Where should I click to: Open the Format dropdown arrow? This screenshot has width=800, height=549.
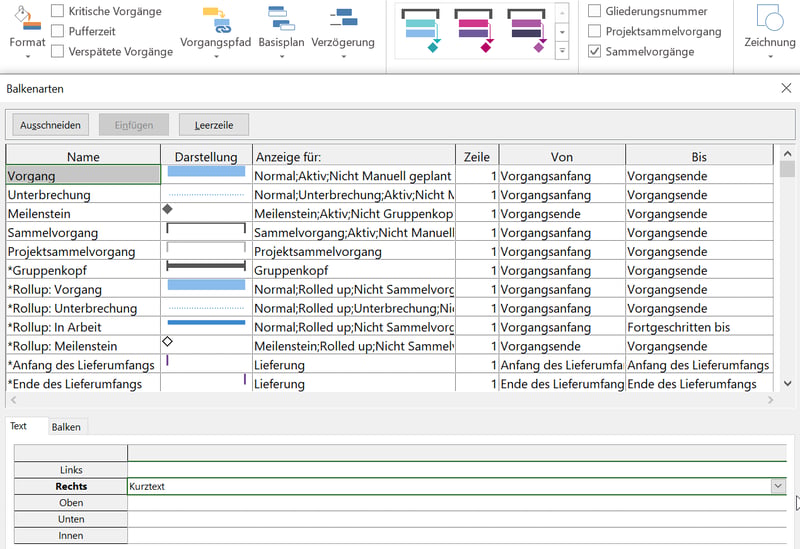pos(28,56)
